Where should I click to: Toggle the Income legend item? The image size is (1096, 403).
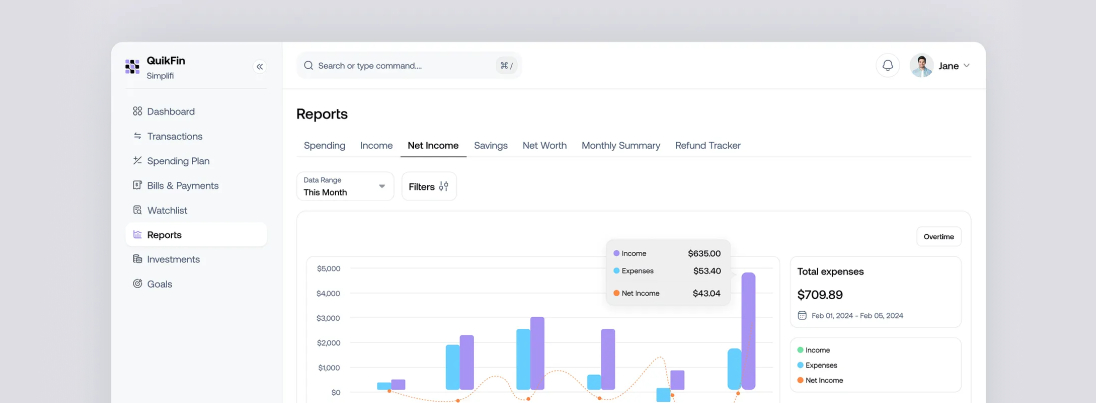point(817,350)
